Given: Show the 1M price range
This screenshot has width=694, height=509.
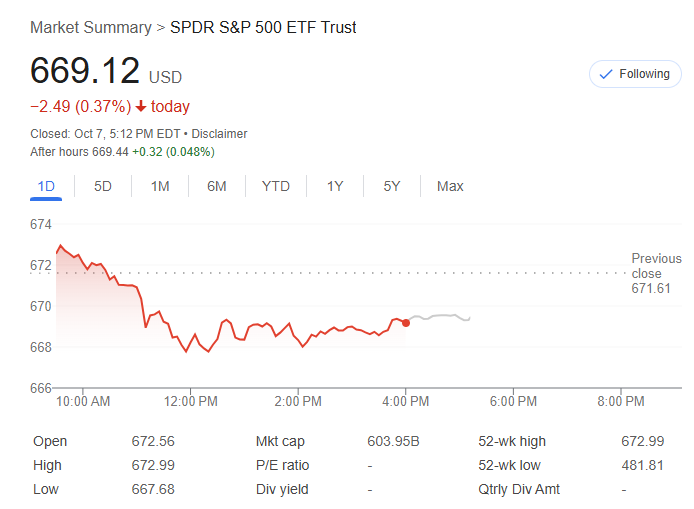Looking at the screenshot, I should click(160, 186).
